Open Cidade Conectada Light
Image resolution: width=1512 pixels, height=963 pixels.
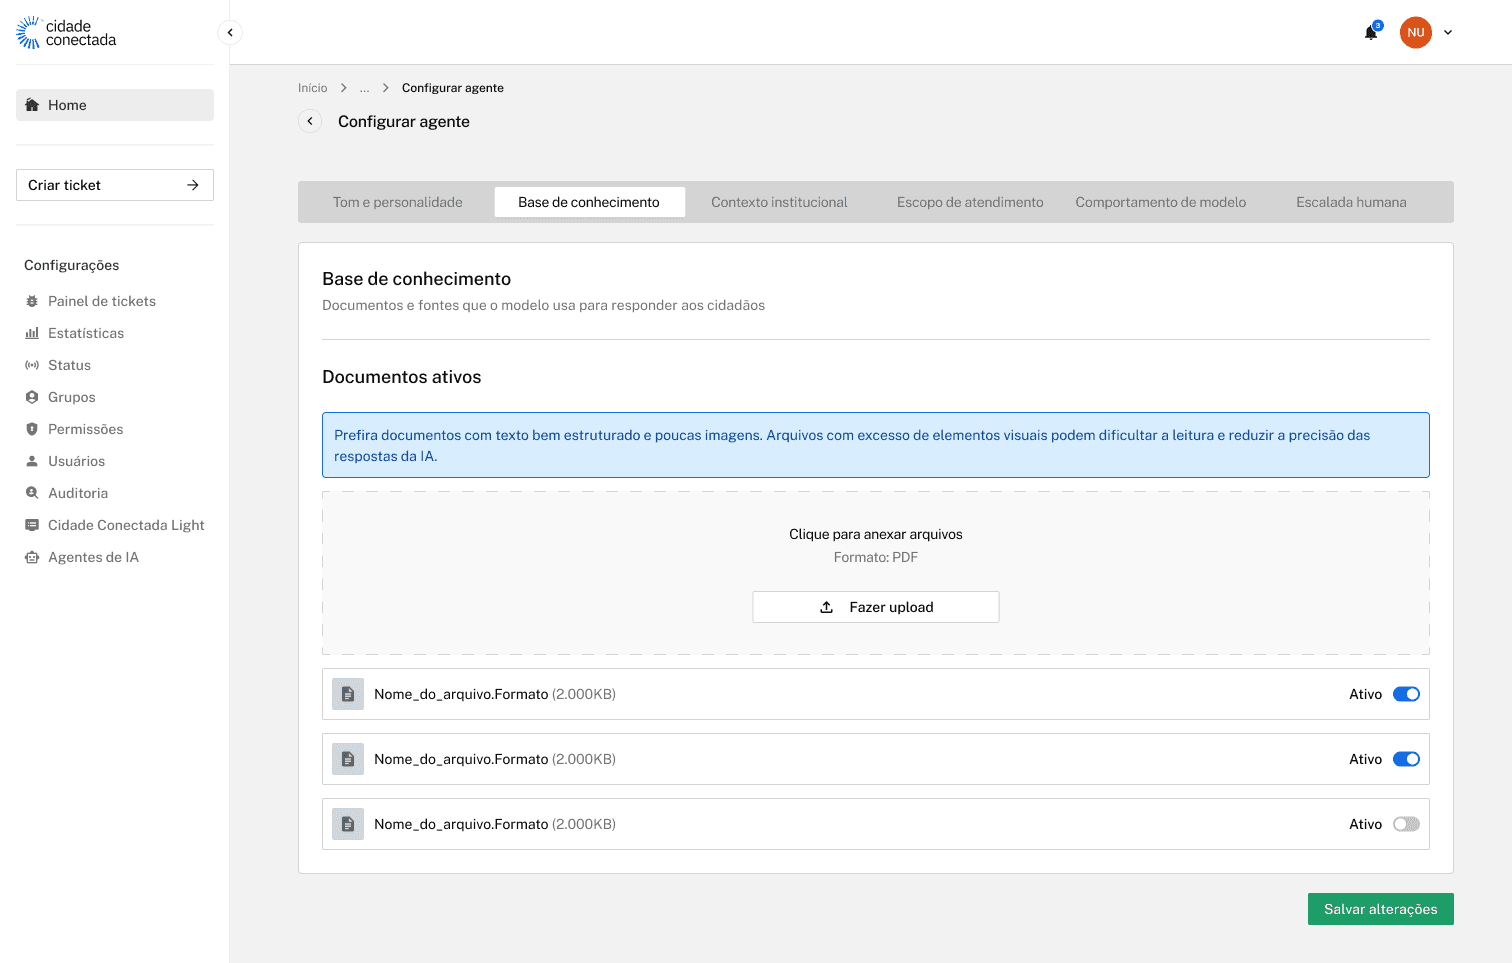click(x=115, y=525)
